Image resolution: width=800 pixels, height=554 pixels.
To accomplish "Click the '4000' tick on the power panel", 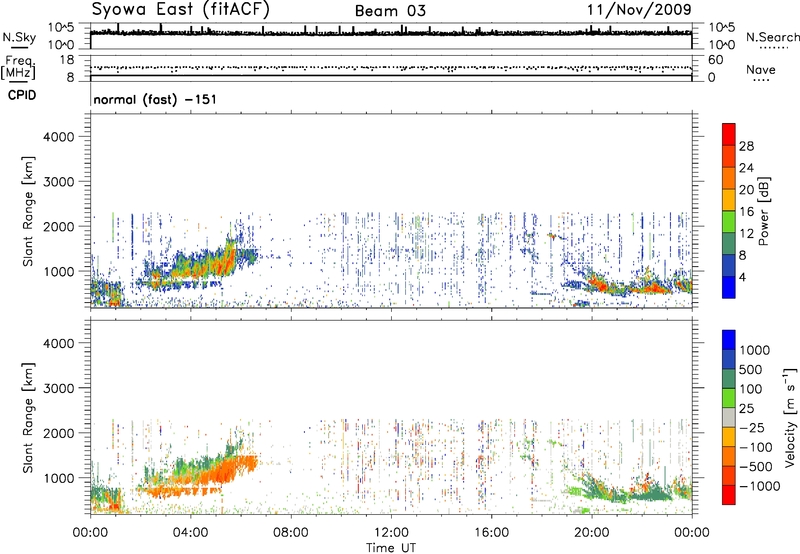I will click(58, 137).
